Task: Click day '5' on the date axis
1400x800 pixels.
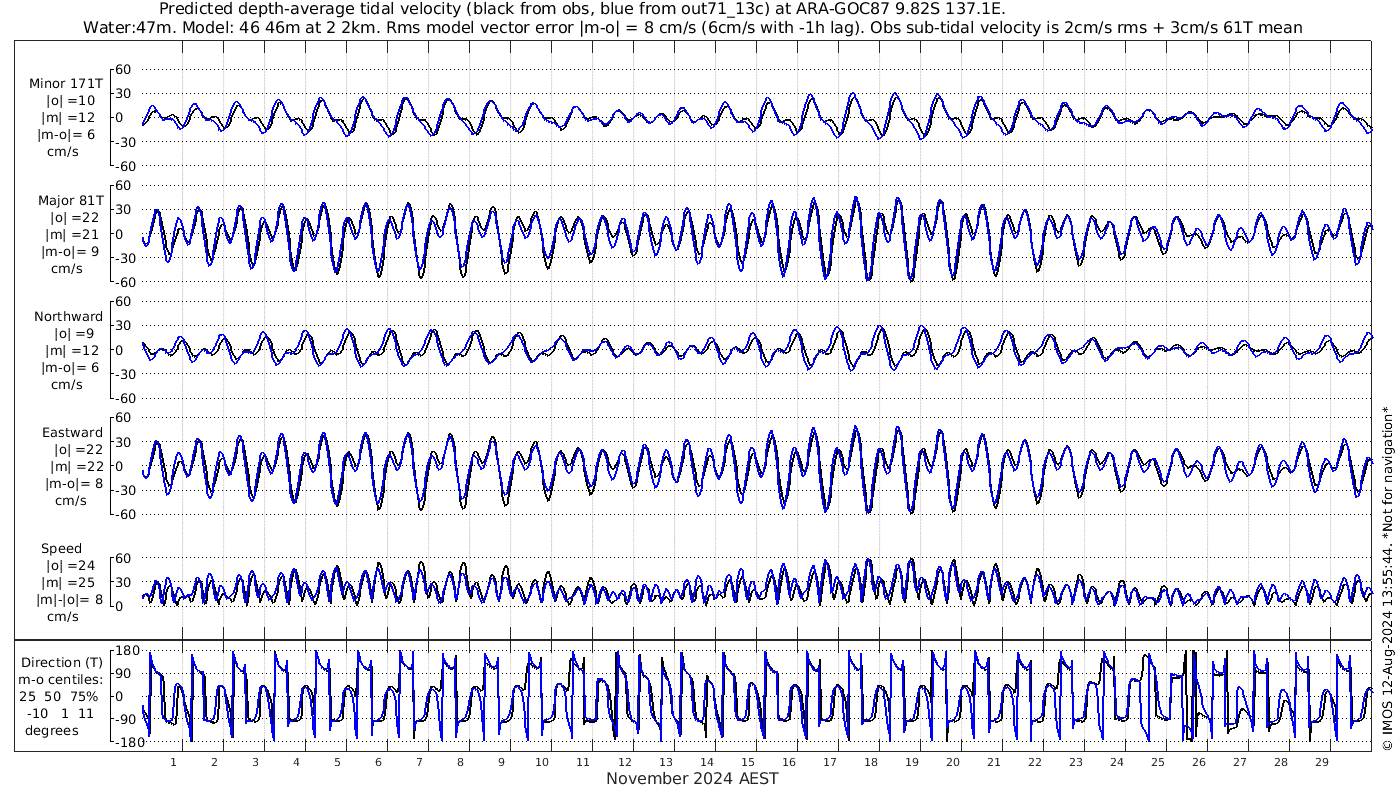Action: 337,761
